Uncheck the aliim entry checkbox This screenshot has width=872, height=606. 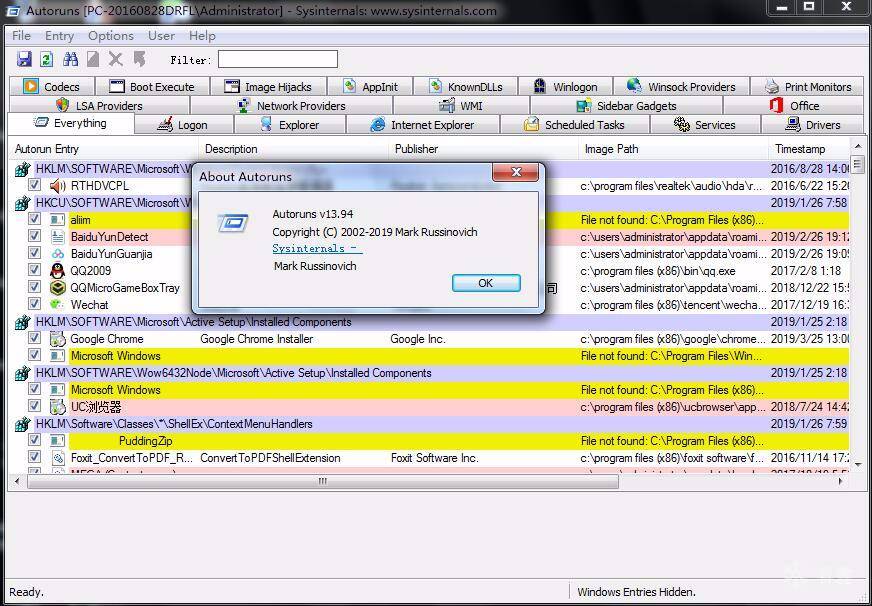pos(34,219)
